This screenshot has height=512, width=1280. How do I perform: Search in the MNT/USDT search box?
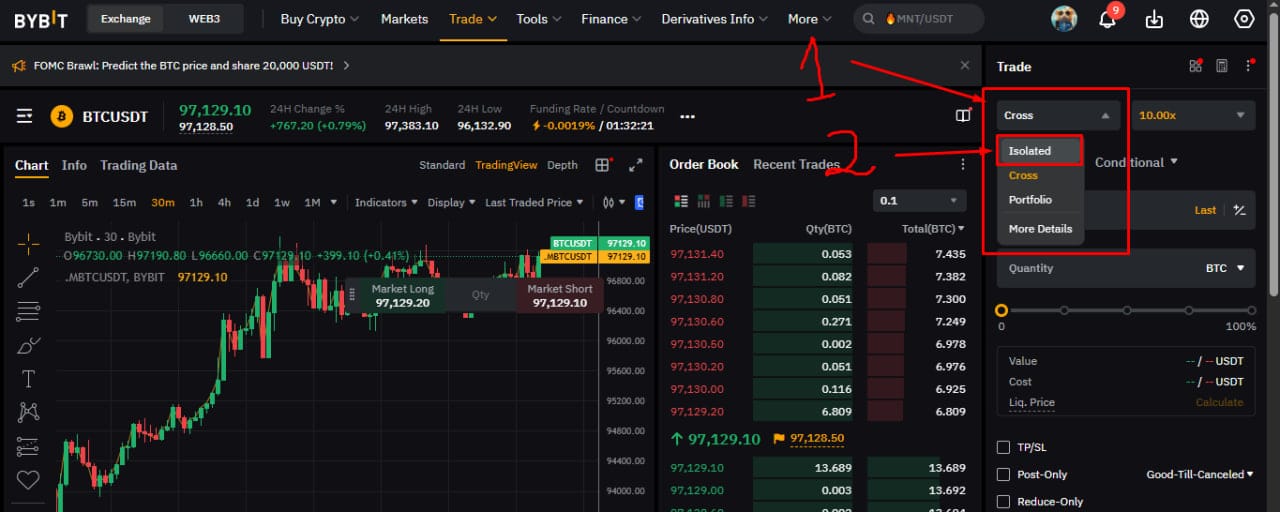click(x=918, y=19)
